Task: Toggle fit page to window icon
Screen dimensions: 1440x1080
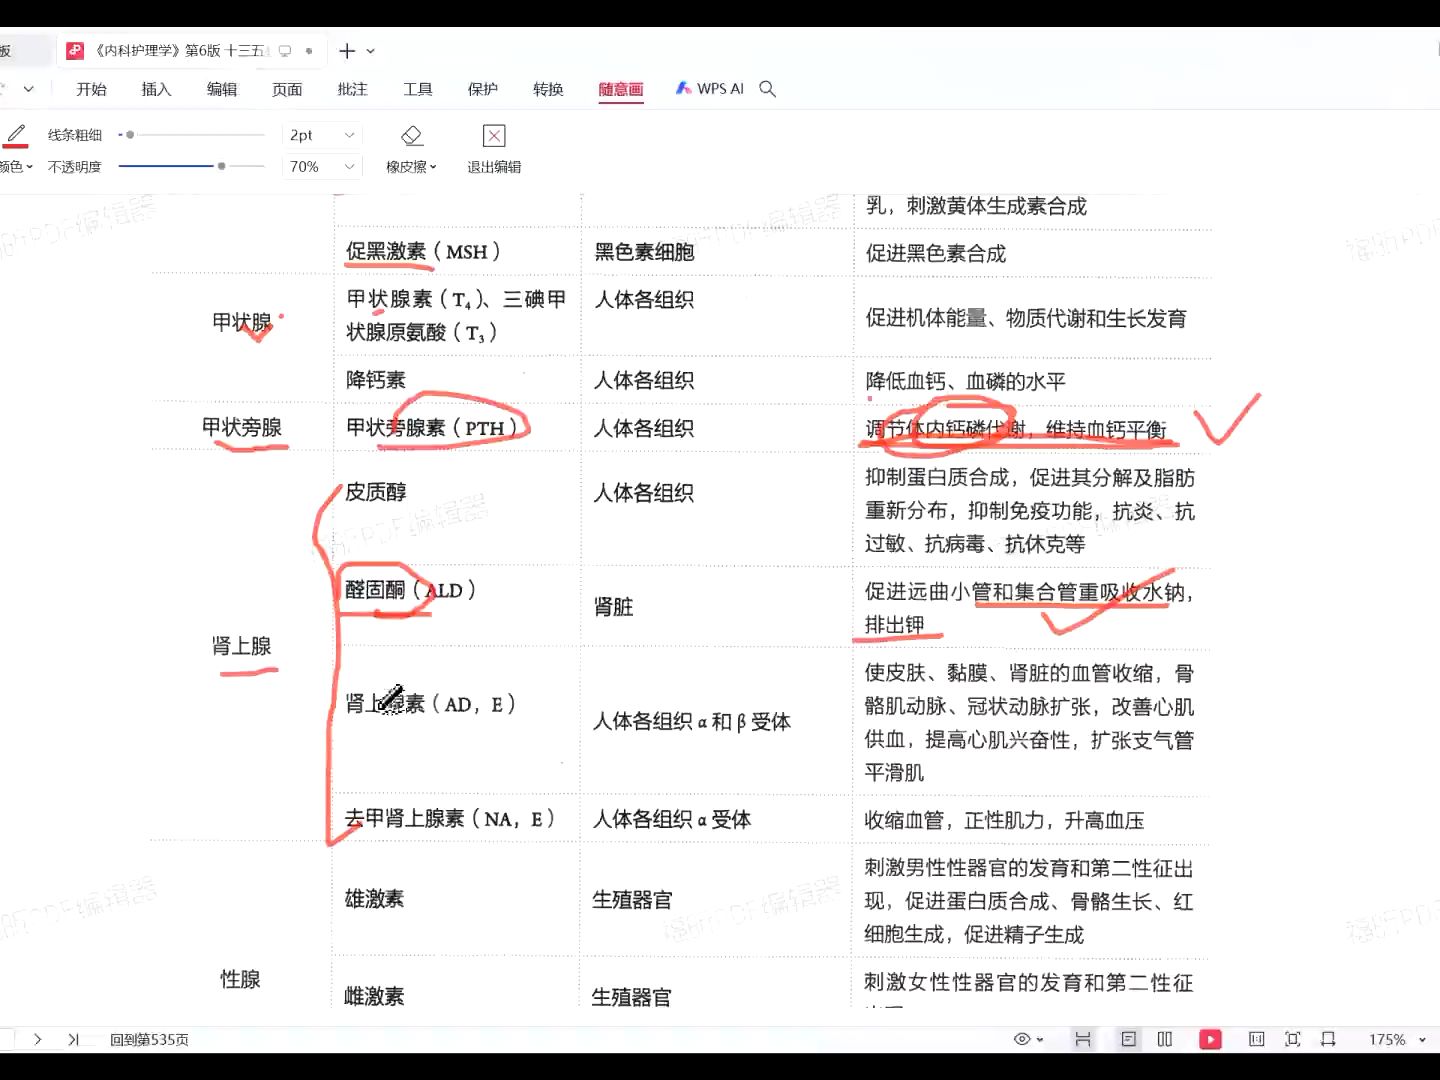Action: tap(1293, 1040)
